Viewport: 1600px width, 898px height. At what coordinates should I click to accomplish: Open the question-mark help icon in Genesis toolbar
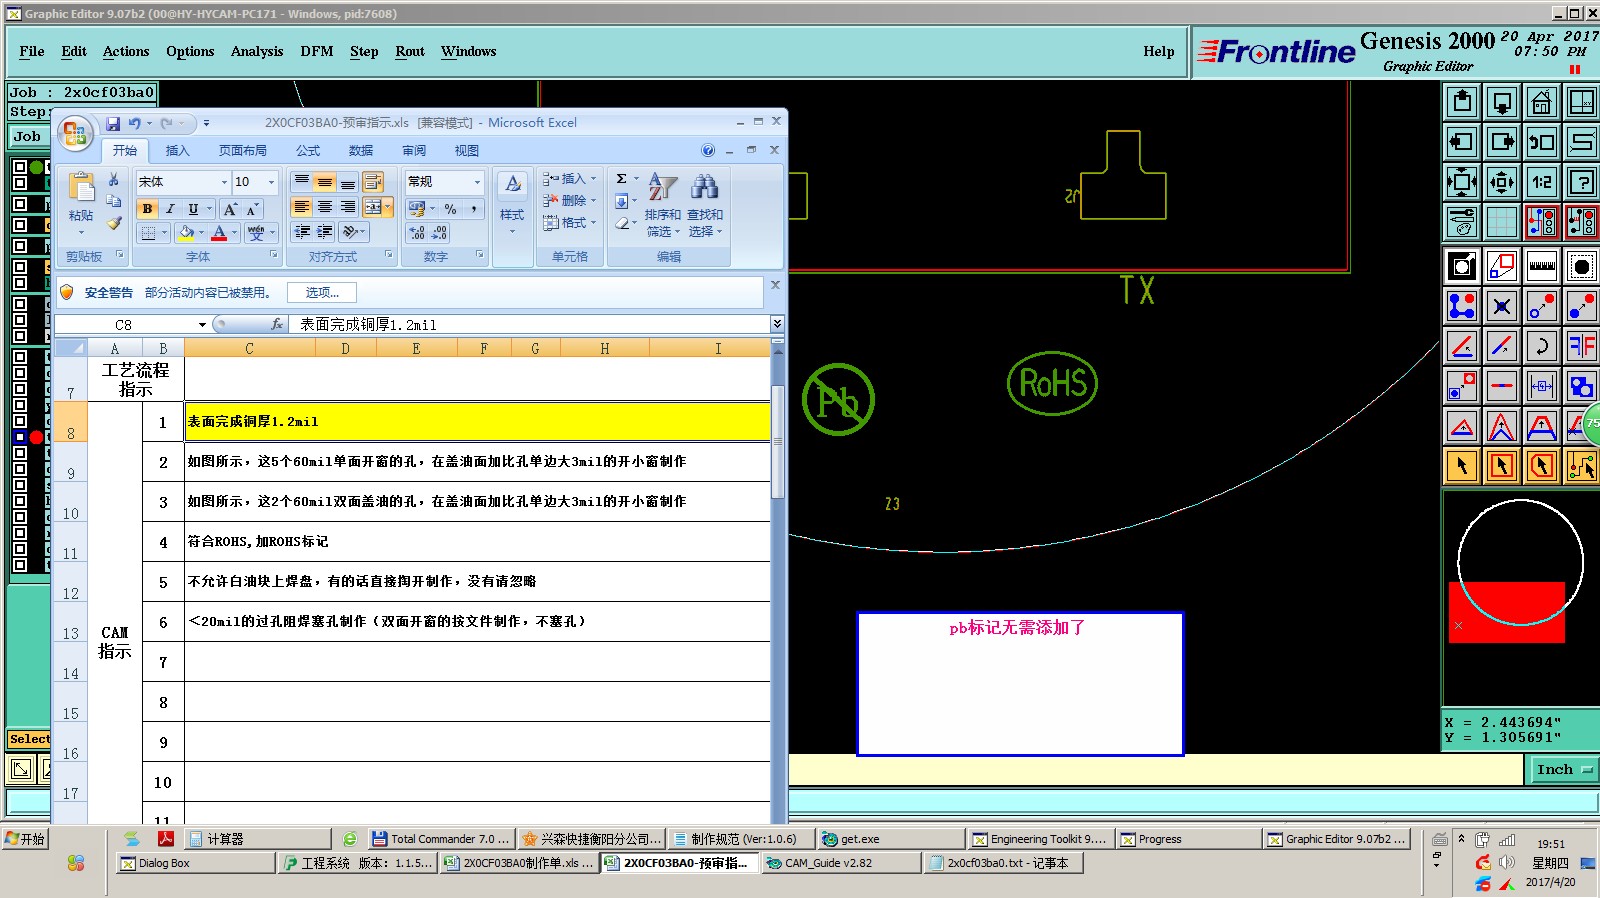(x=1581, y=182)
